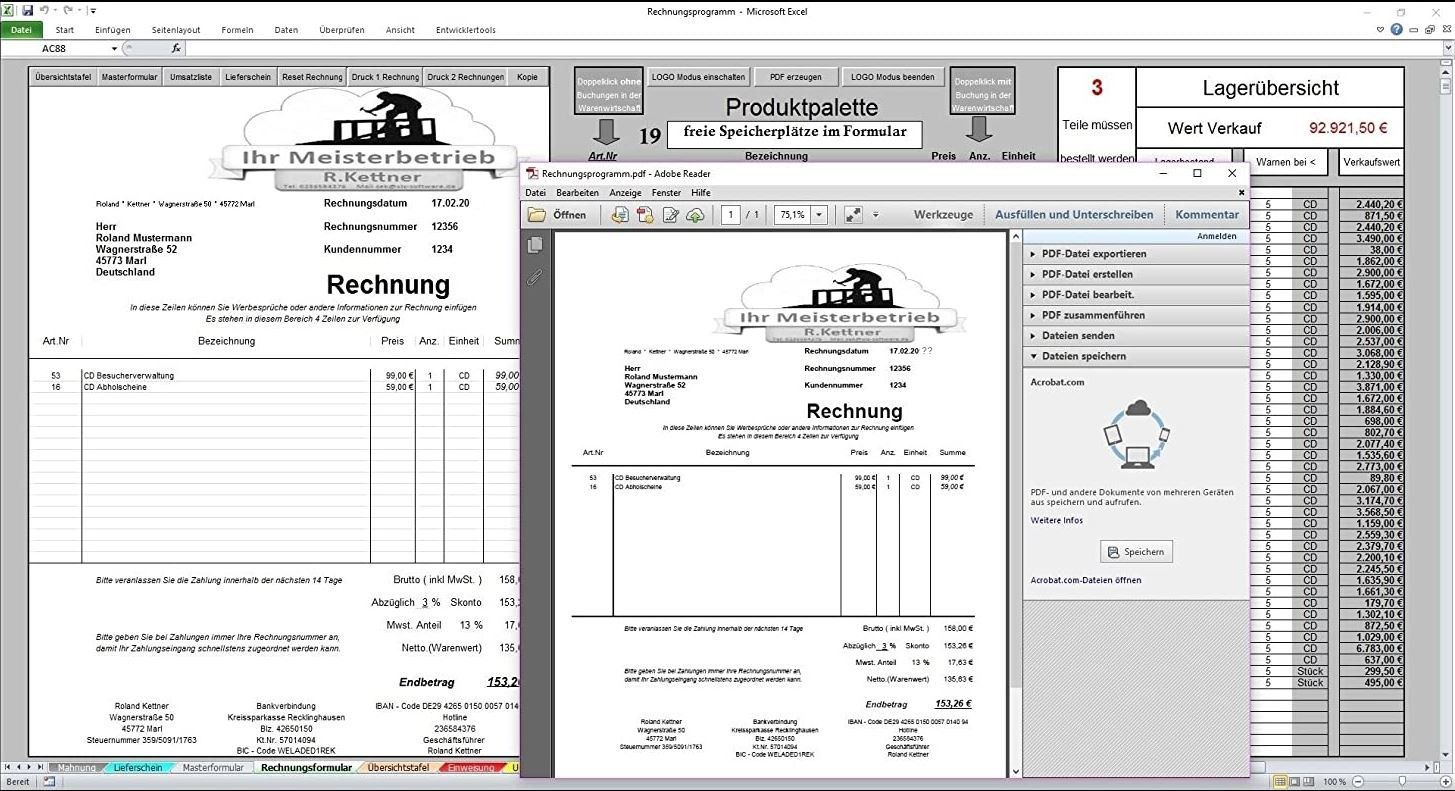Click the sign document pen icon
Screen dimensions: 1455x791
click(x=671, y=215)
